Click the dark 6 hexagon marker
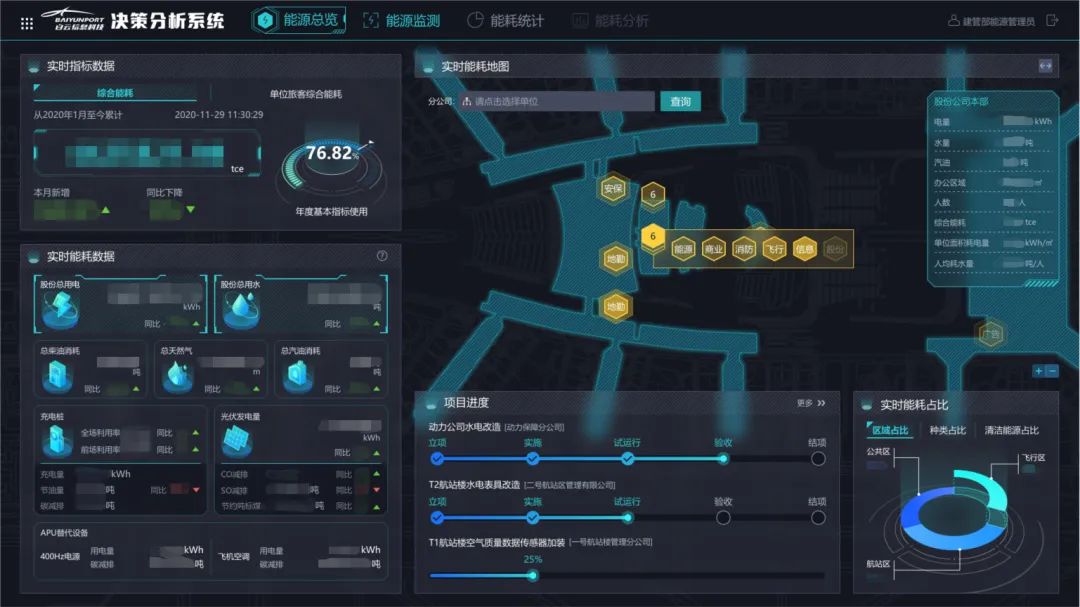This screenshot has width=1080, height=607. pyautogui.click(x=653, y=194)
